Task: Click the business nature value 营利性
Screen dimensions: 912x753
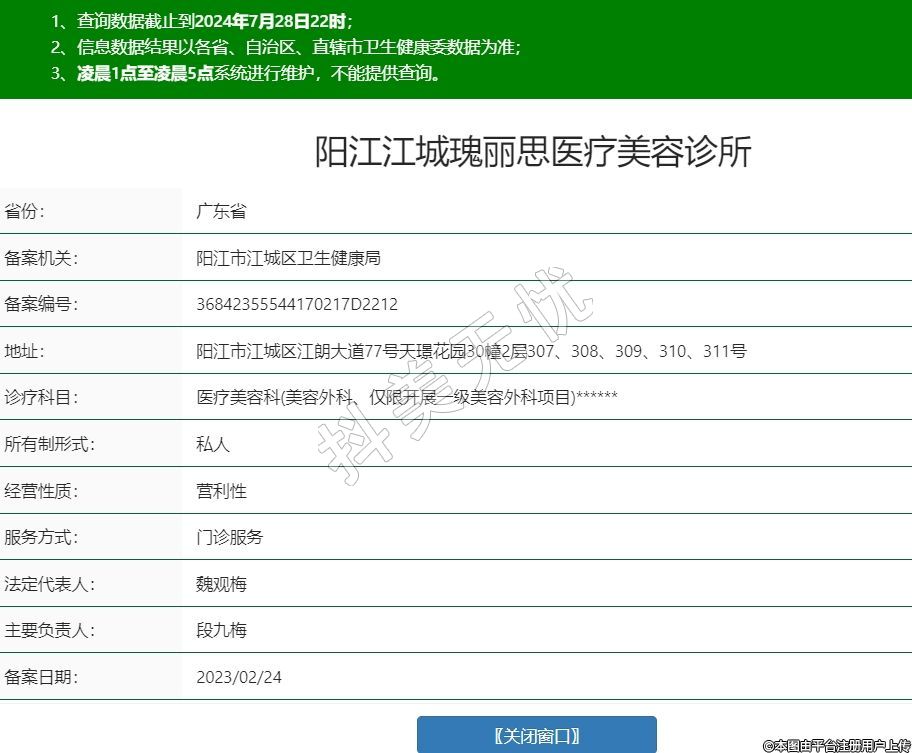Action: pos(221,491)
